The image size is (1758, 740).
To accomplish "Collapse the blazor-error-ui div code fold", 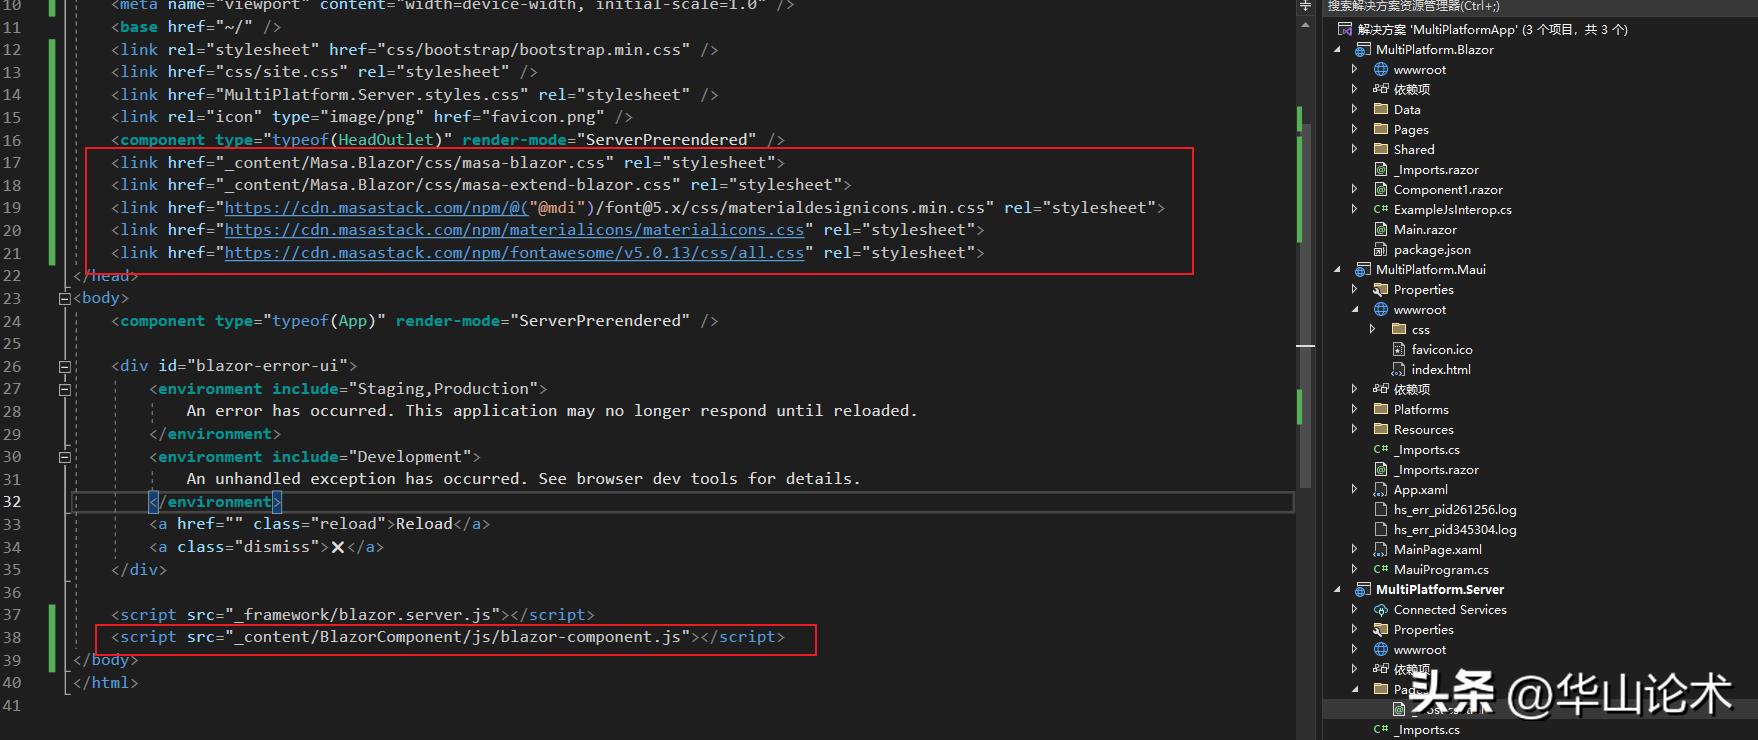I will click(x=65, y=366).
